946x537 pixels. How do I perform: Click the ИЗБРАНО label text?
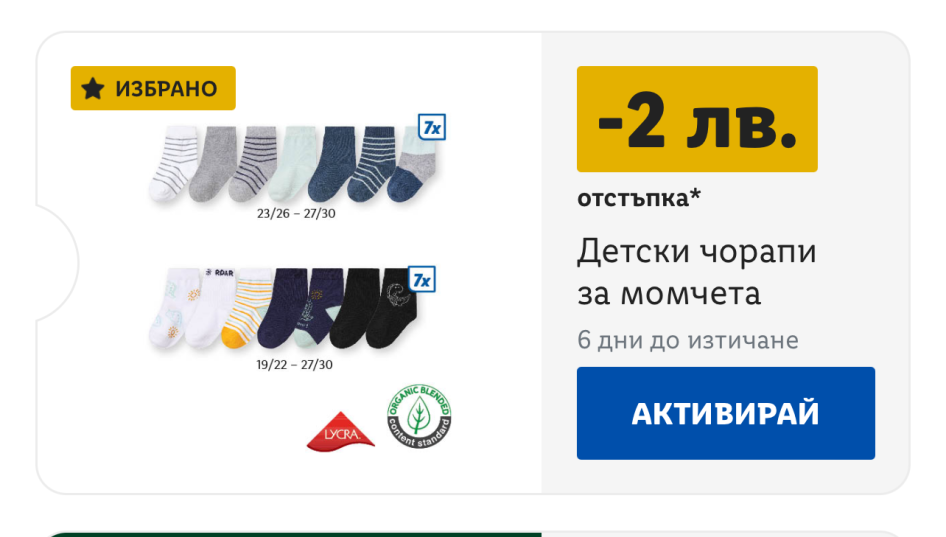point(167,89)
